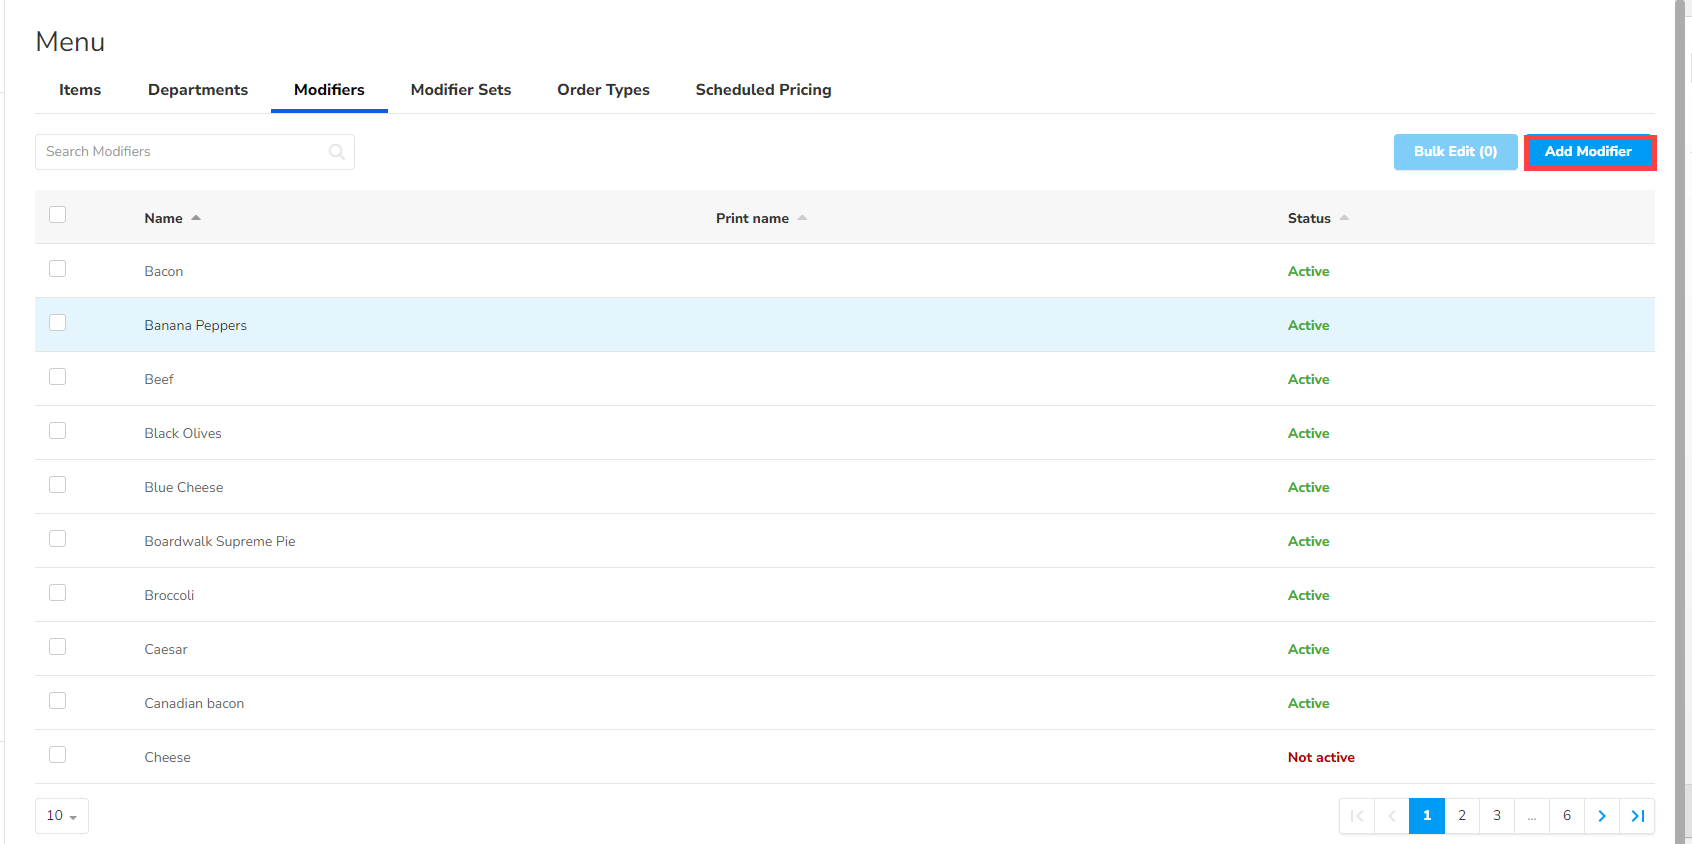Go to previous page arrow
Viewport: 1692px width, 844px height.
1392,816
